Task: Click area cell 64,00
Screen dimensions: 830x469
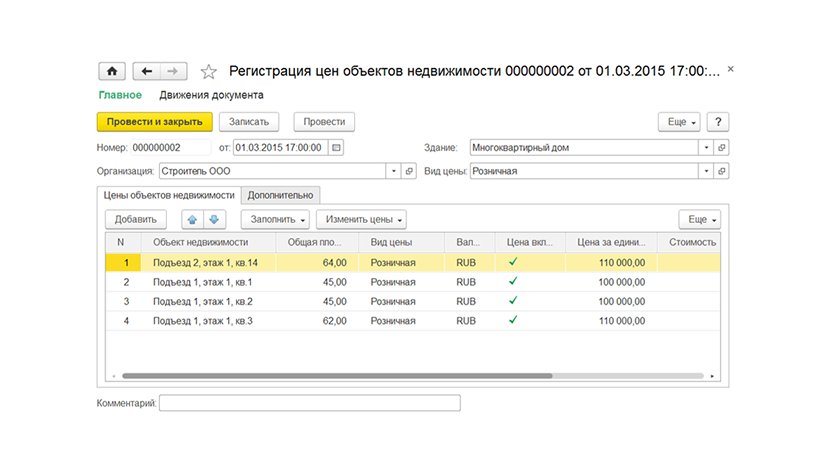Action: [317, 263]
